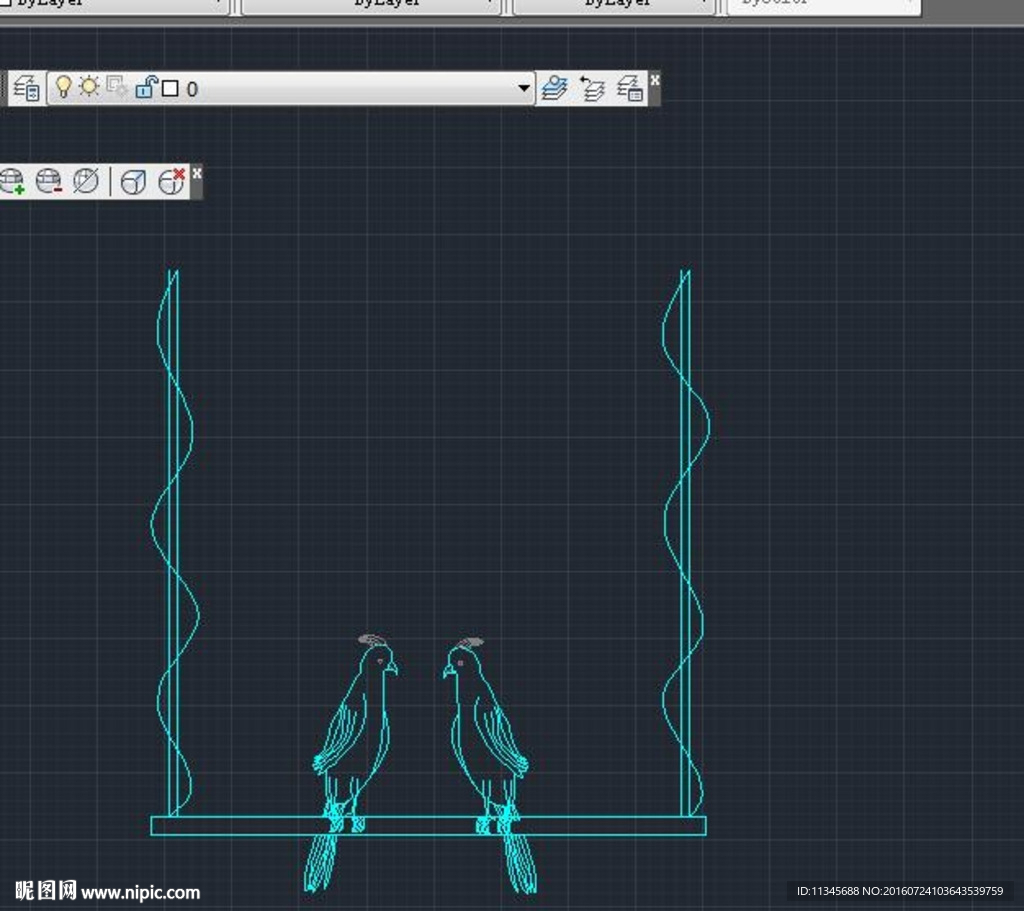Lock layer 0 with the padlock toggle
This screenshot has width=1024, height=911.
(x=146, y=86)
